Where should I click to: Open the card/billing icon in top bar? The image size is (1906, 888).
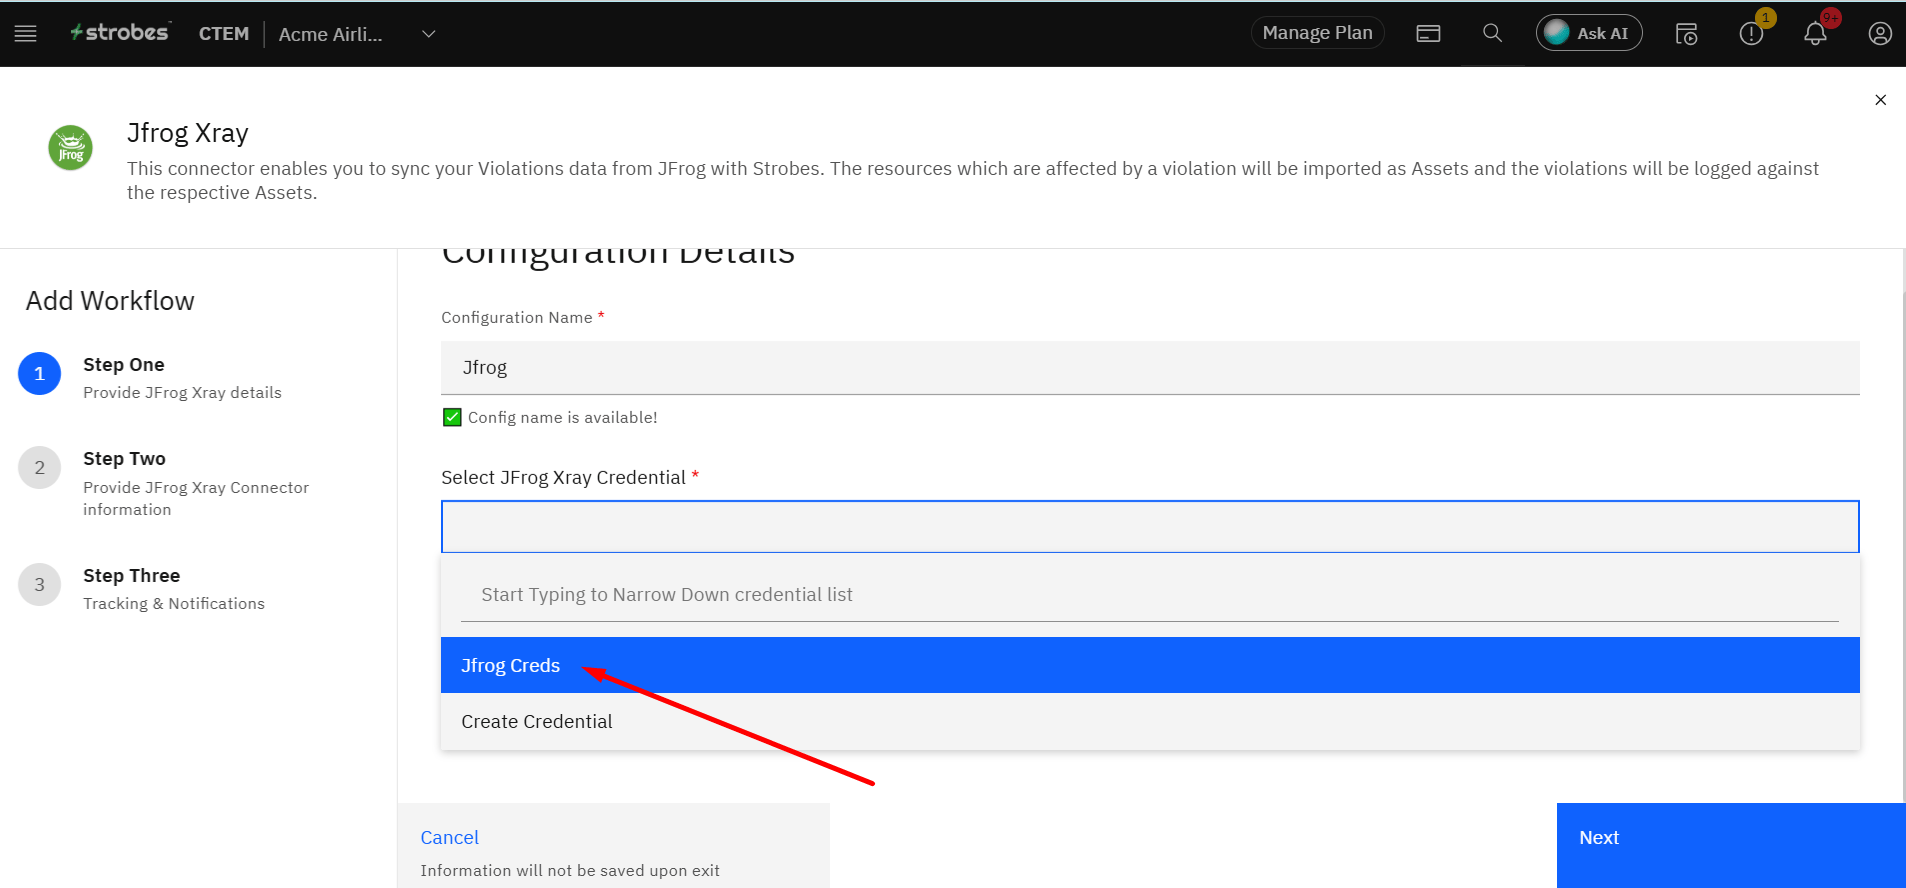click(x=1428, y=34)
